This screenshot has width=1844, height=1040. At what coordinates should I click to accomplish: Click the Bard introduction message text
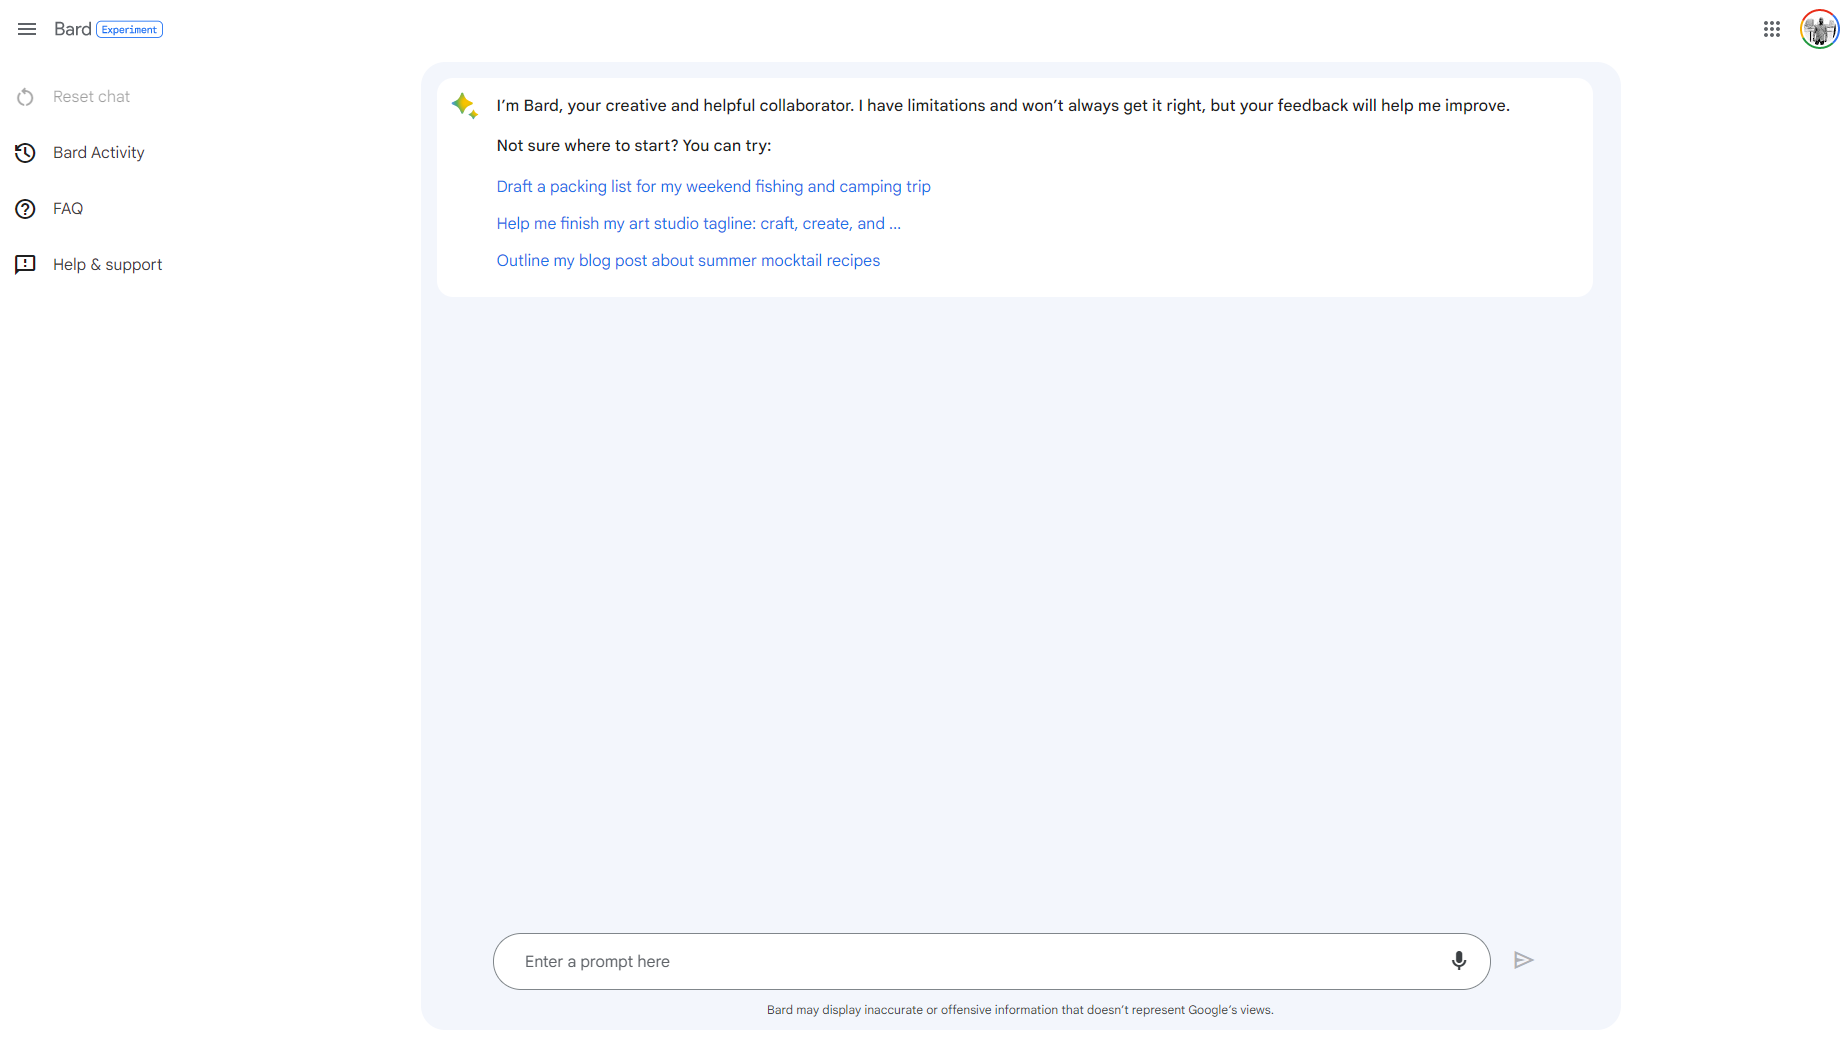tap(1003, 106)
